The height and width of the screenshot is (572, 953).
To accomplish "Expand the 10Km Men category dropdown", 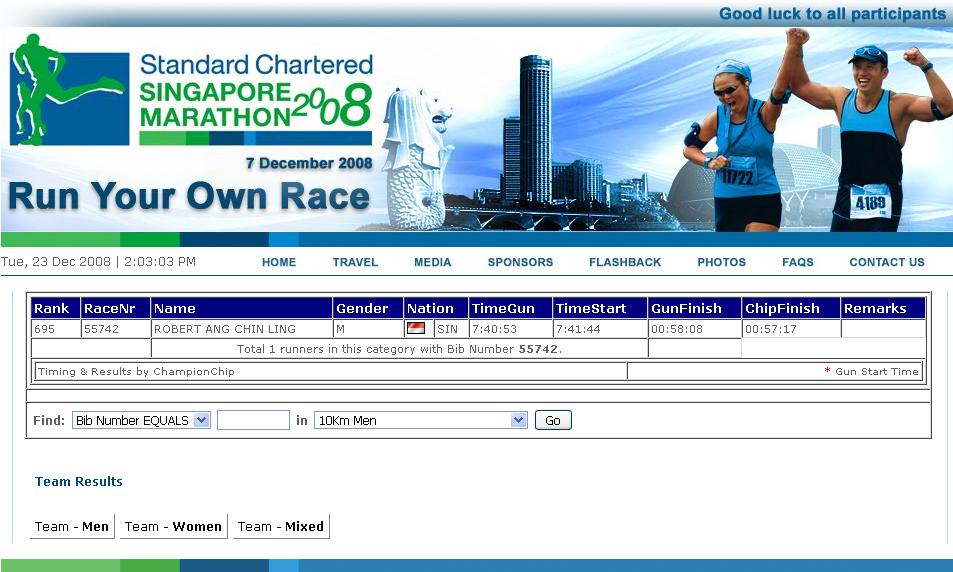I will [421, 420].
